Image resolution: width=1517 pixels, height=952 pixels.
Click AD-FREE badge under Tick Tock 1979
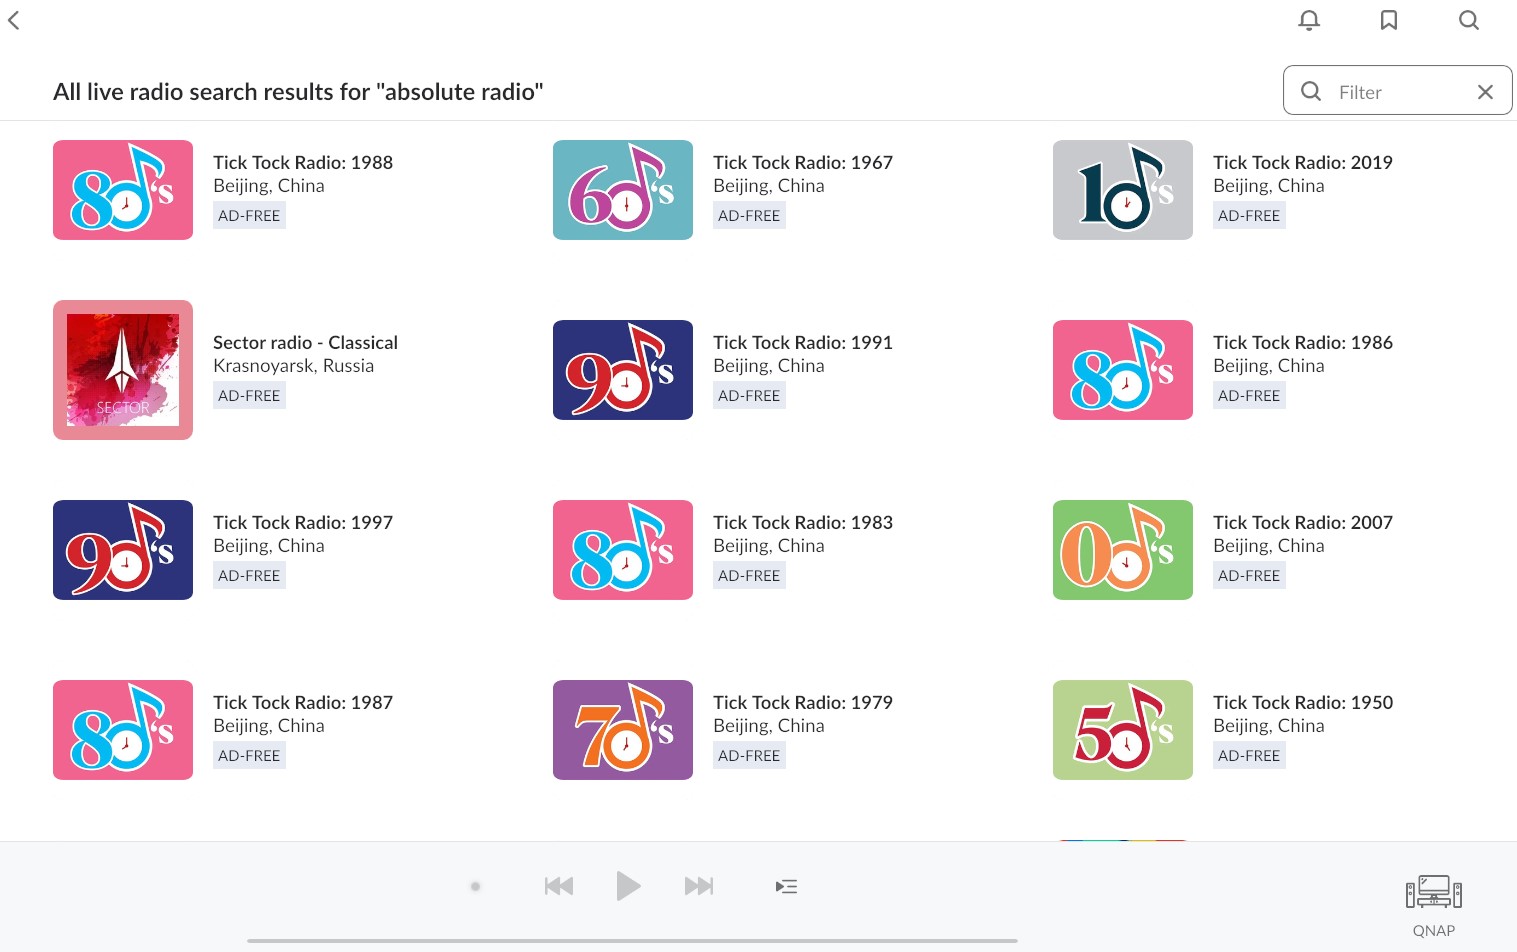click(749, 755)
